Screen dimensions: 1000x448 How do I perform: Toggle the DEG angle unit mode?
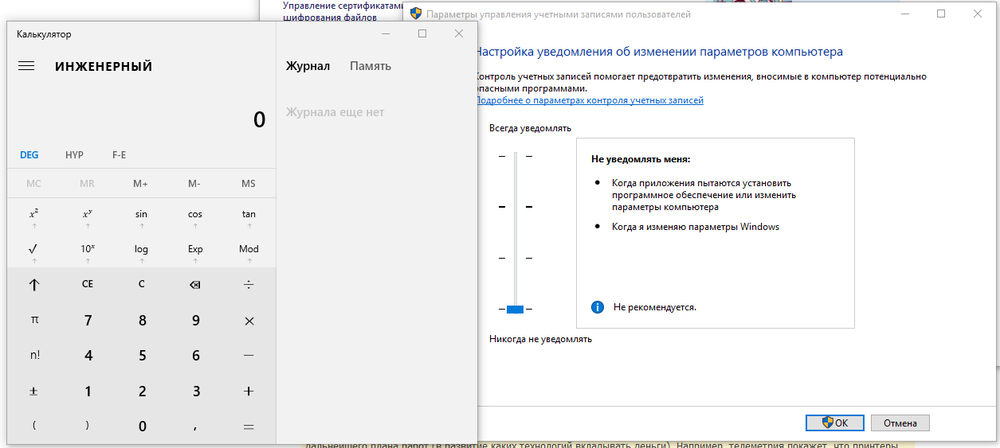(x=30, y=155)
